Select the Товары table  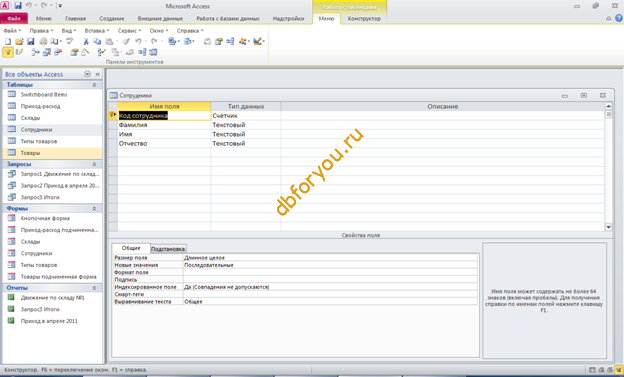[x=53, y=153]
